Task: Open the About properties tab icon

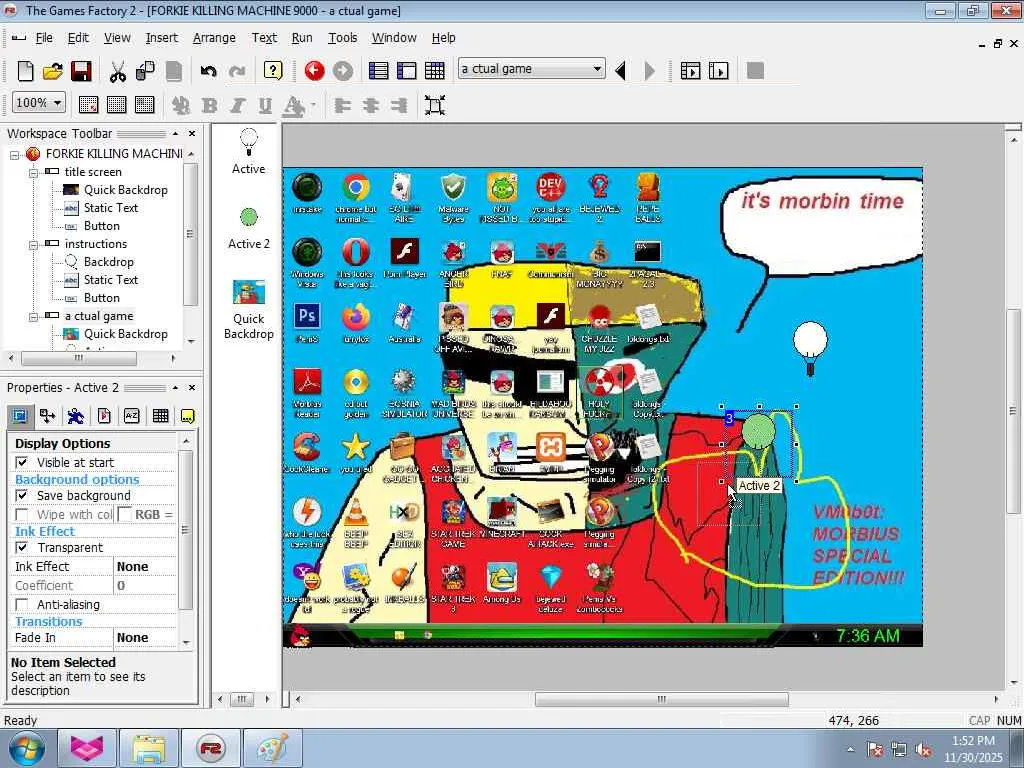Action: 187,416
